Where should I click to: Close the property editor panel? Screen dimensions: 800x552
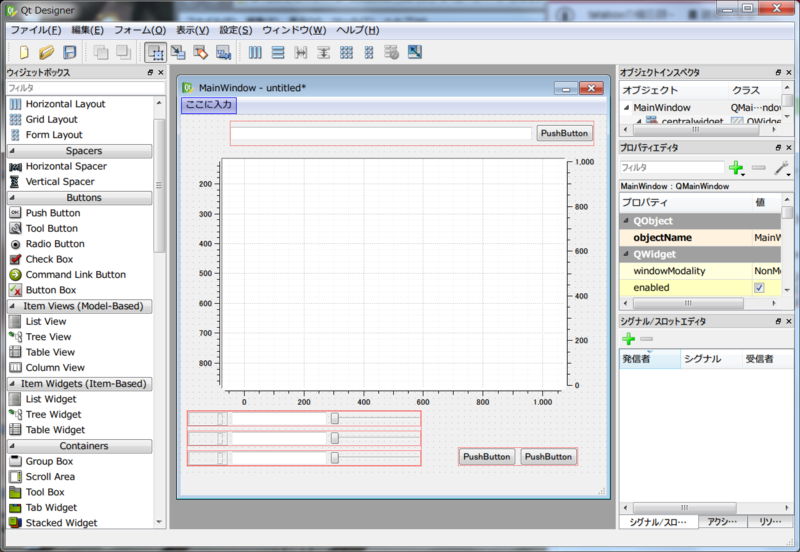tap(789, 147)
